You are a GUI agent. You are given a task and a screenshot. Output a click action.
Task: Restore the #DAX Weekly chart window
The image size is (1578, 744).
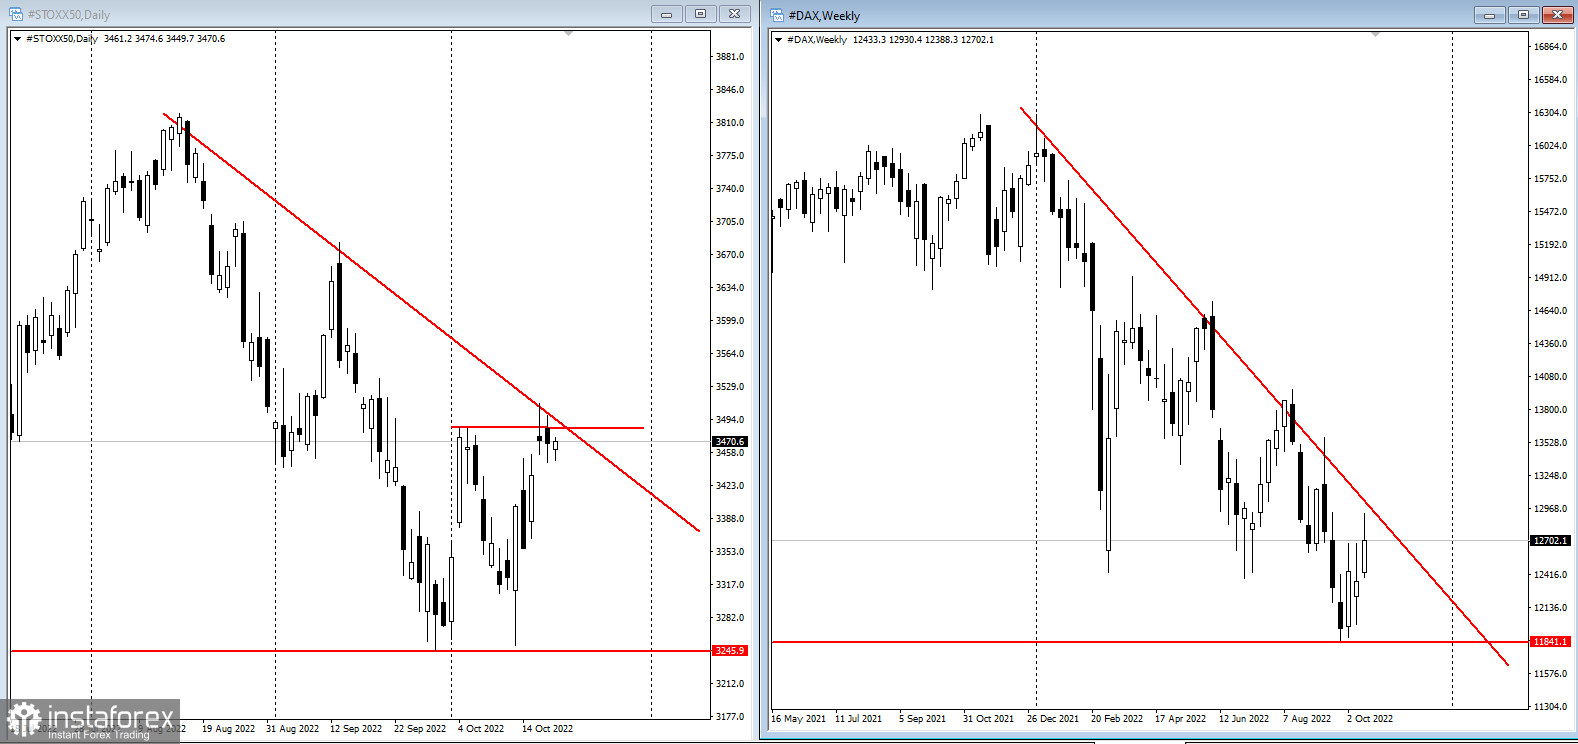click(x=1523, y=15)
